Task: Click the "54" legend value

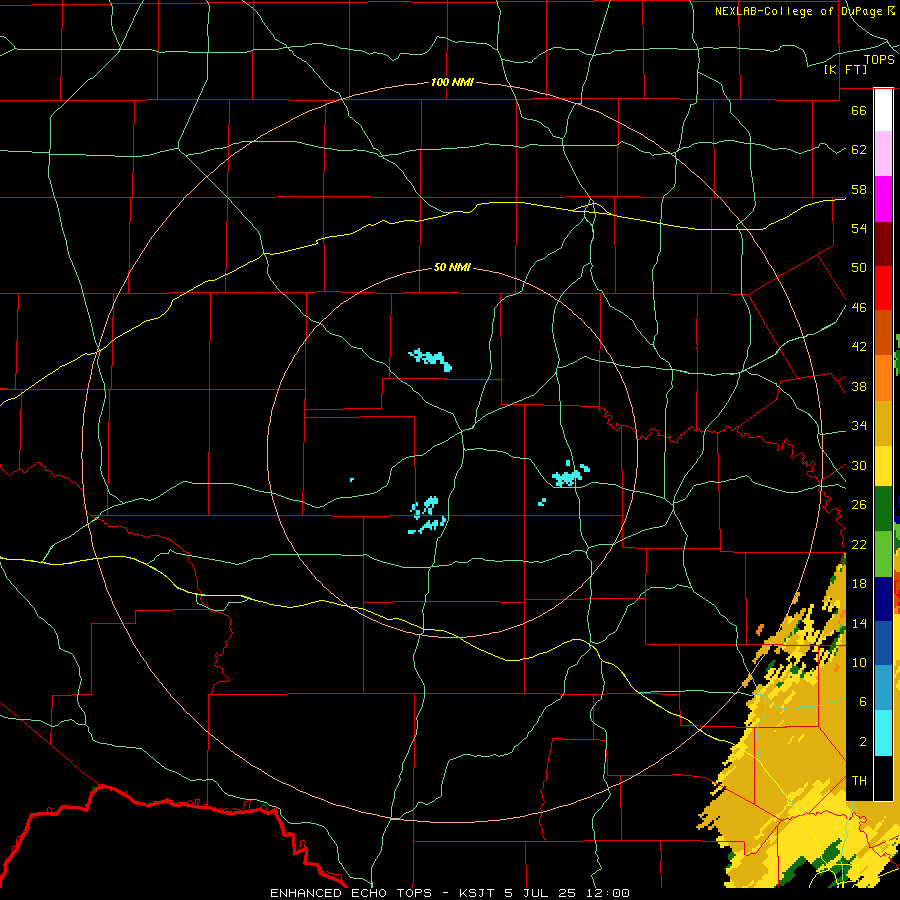Action: tap(859, 228)
